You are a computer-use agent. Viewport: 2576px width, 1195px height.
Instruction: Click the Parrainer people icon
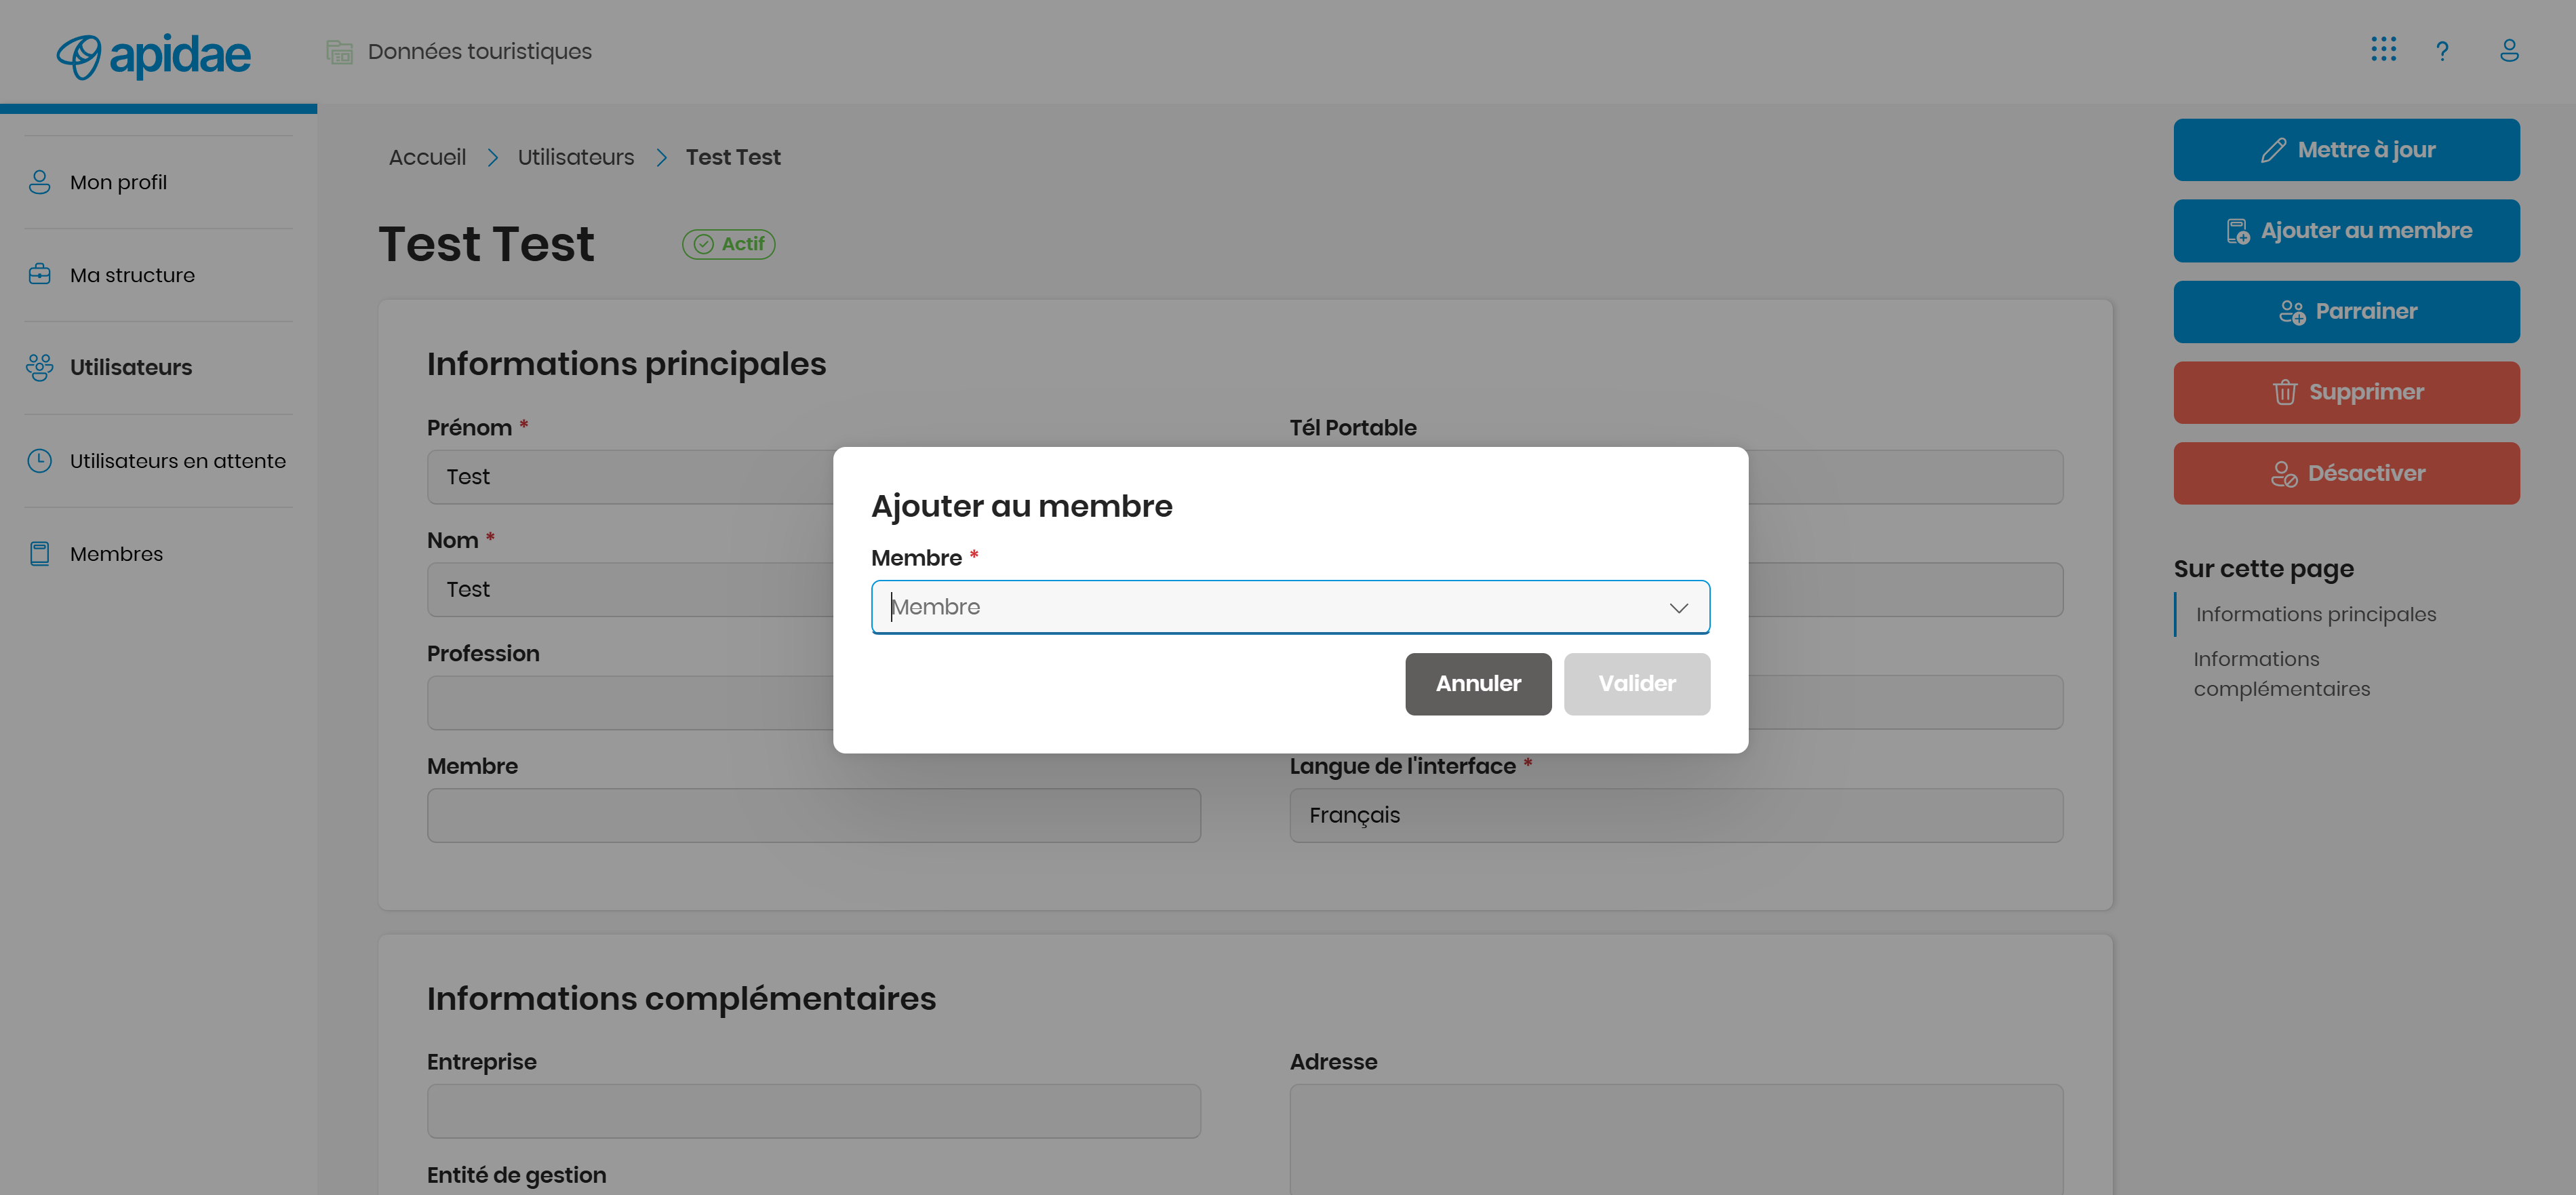pos(2292,312)
